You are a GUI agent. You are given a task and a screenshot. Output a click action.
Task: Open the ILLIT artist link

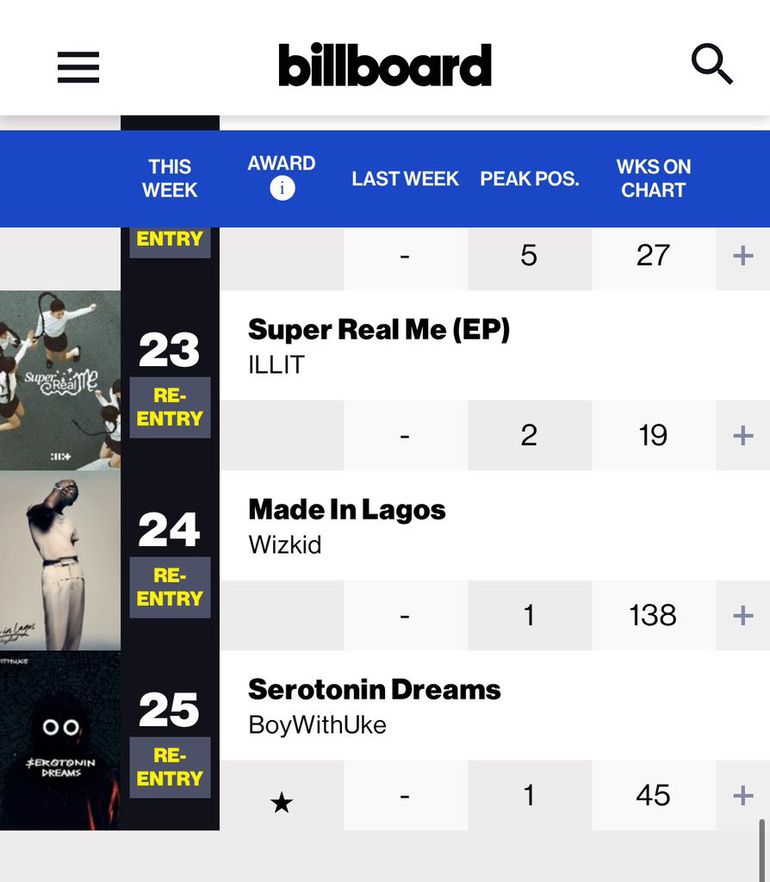276,365
